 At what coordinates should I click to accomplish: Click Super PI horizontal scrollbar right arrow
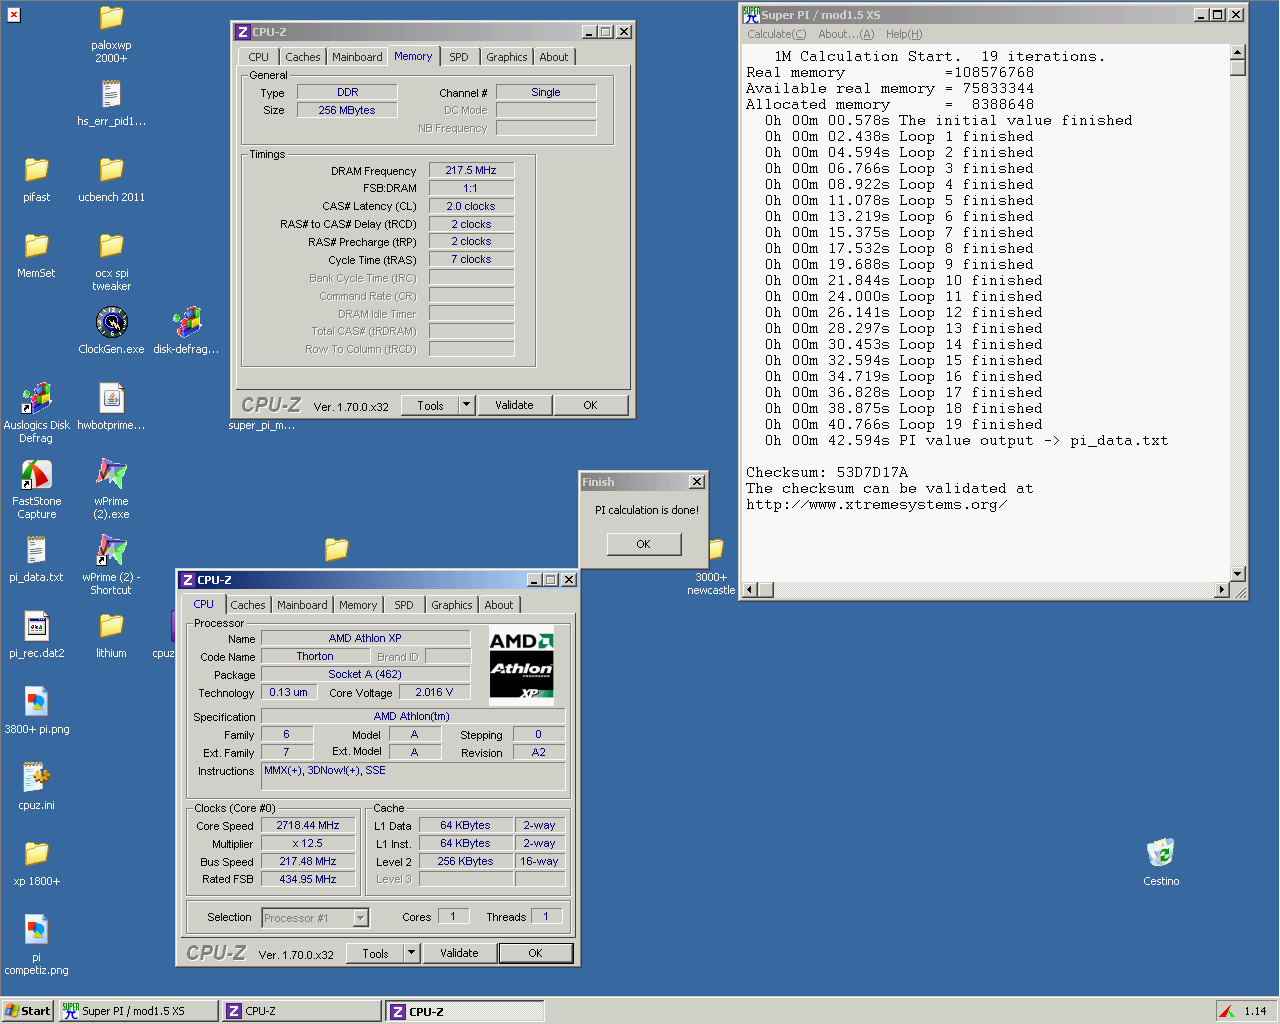coord(1221,590)
